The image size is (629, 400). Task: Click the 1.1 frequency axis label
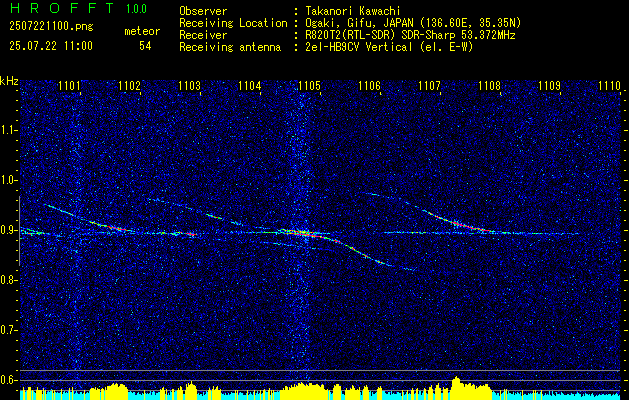coord(9,130)
